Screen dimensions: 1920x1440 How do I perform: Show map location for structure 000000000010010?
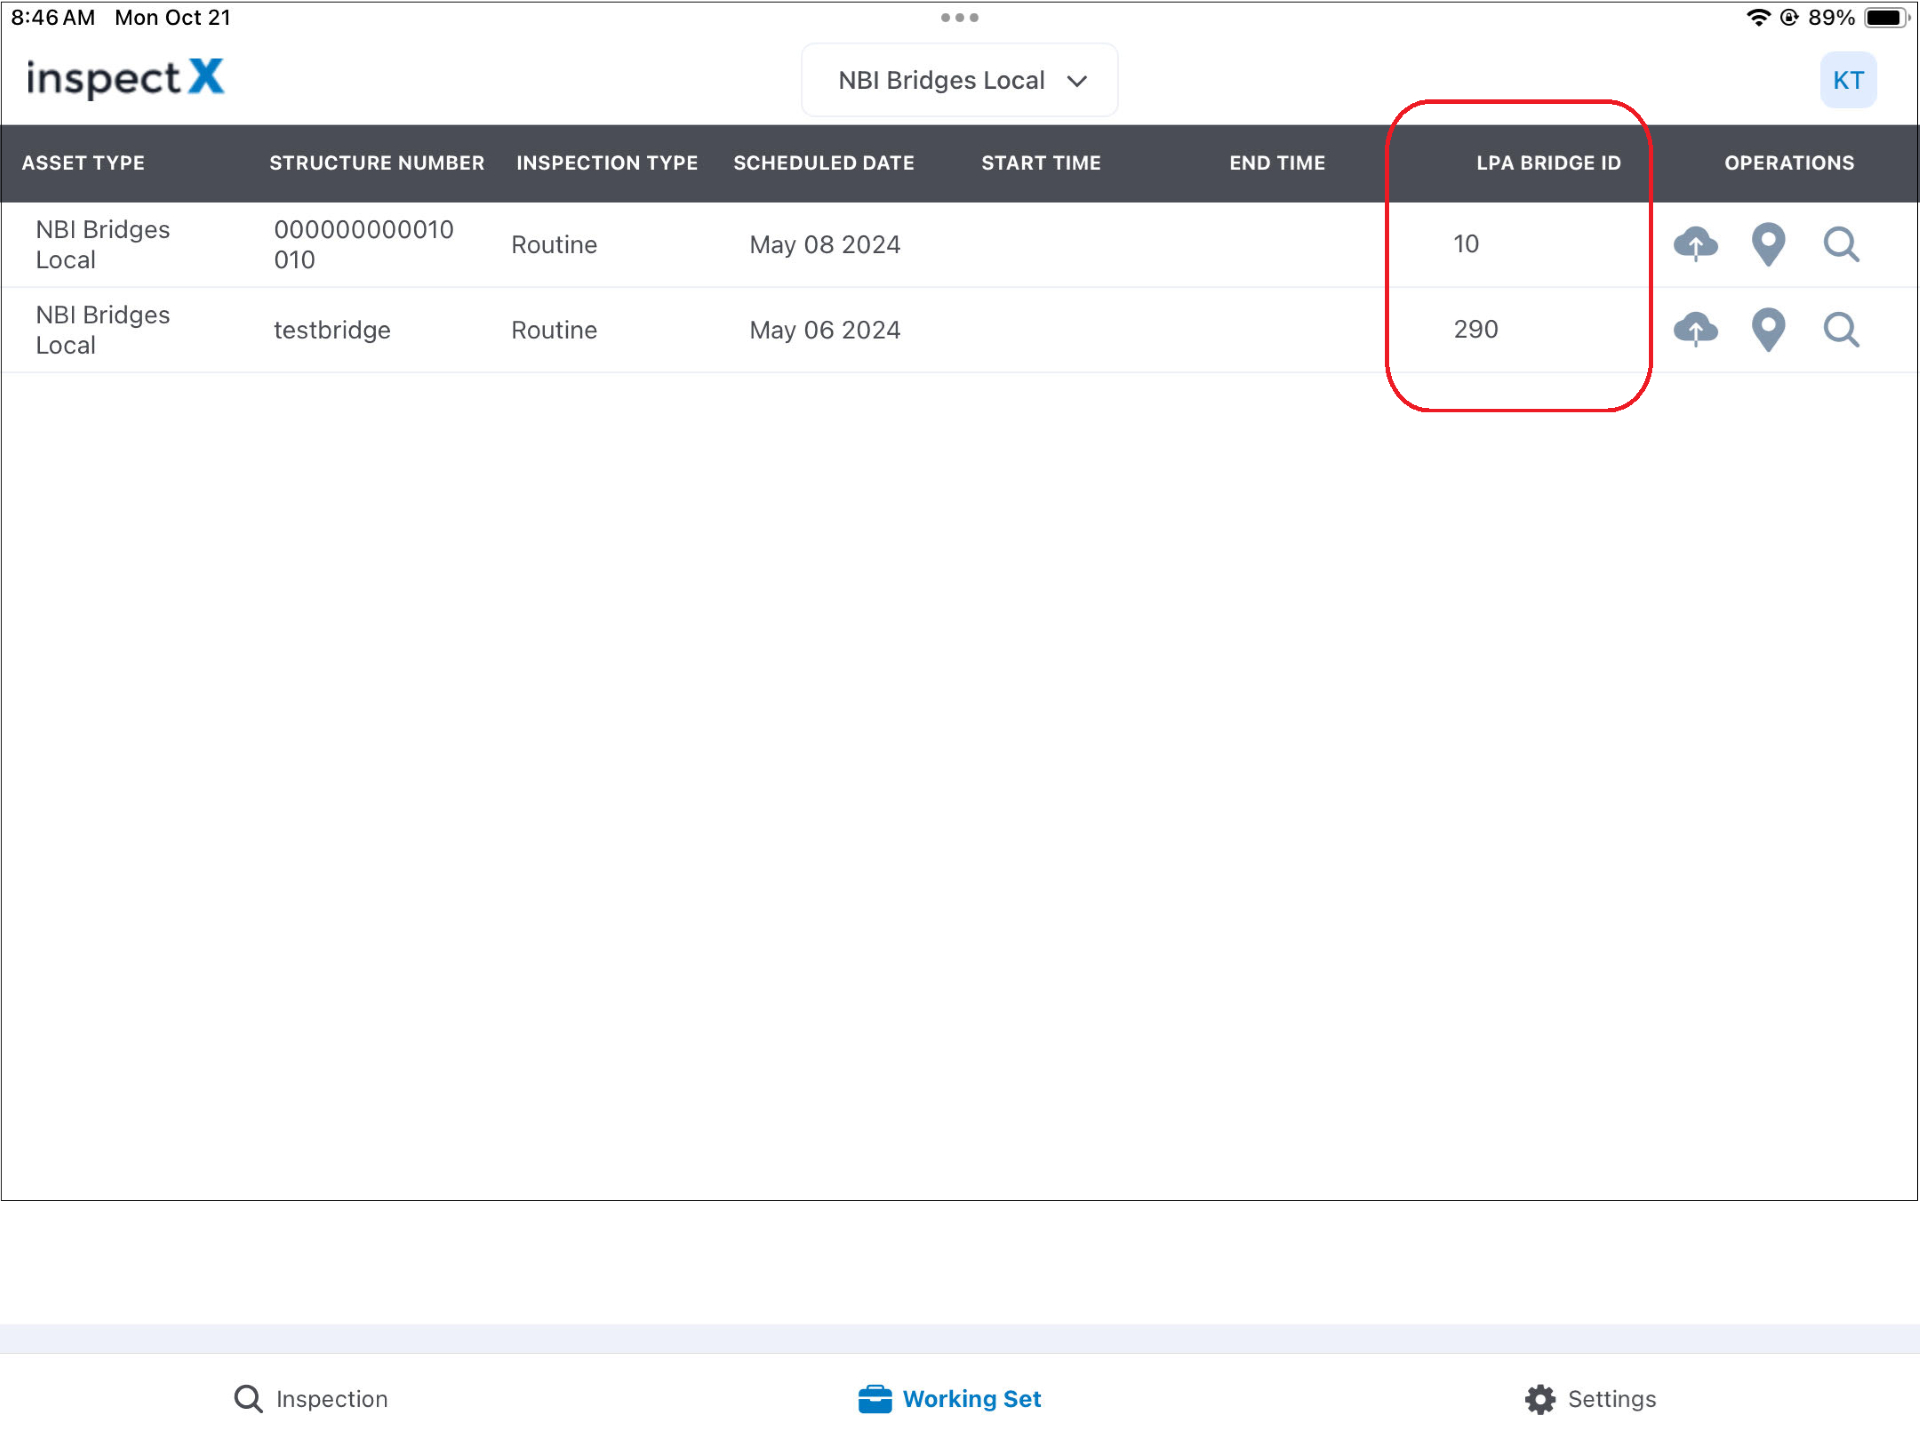[x=1768, y=244]
